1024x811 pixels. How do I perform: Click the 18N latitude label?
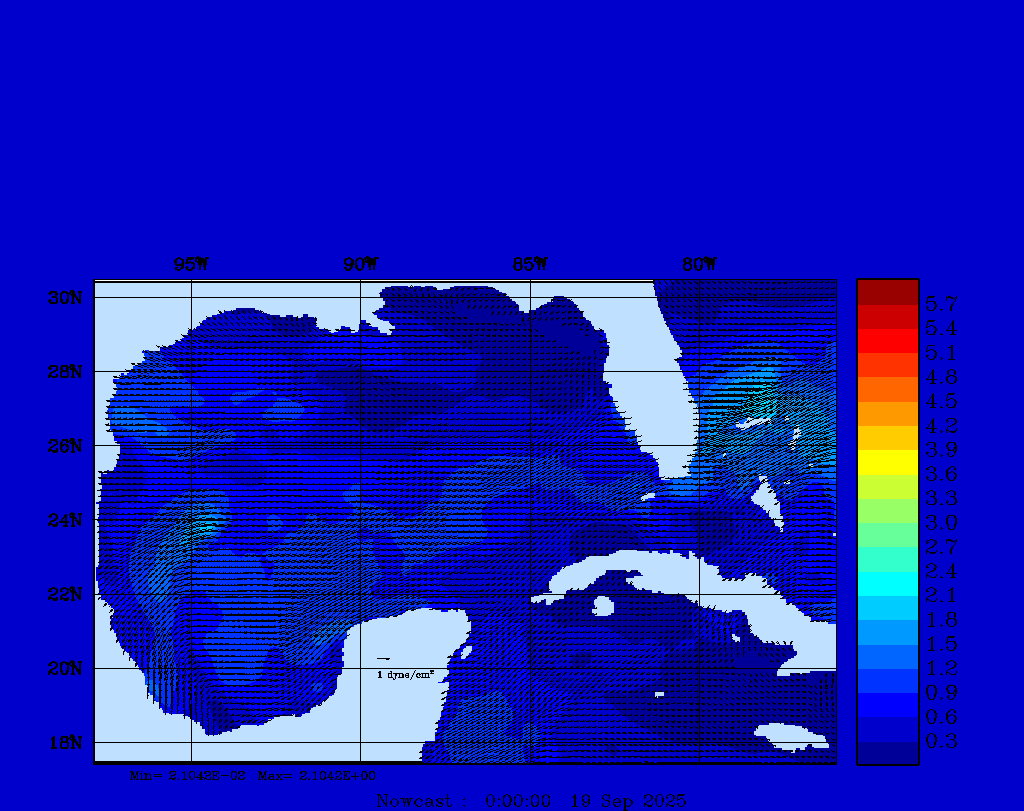point(63,742)
